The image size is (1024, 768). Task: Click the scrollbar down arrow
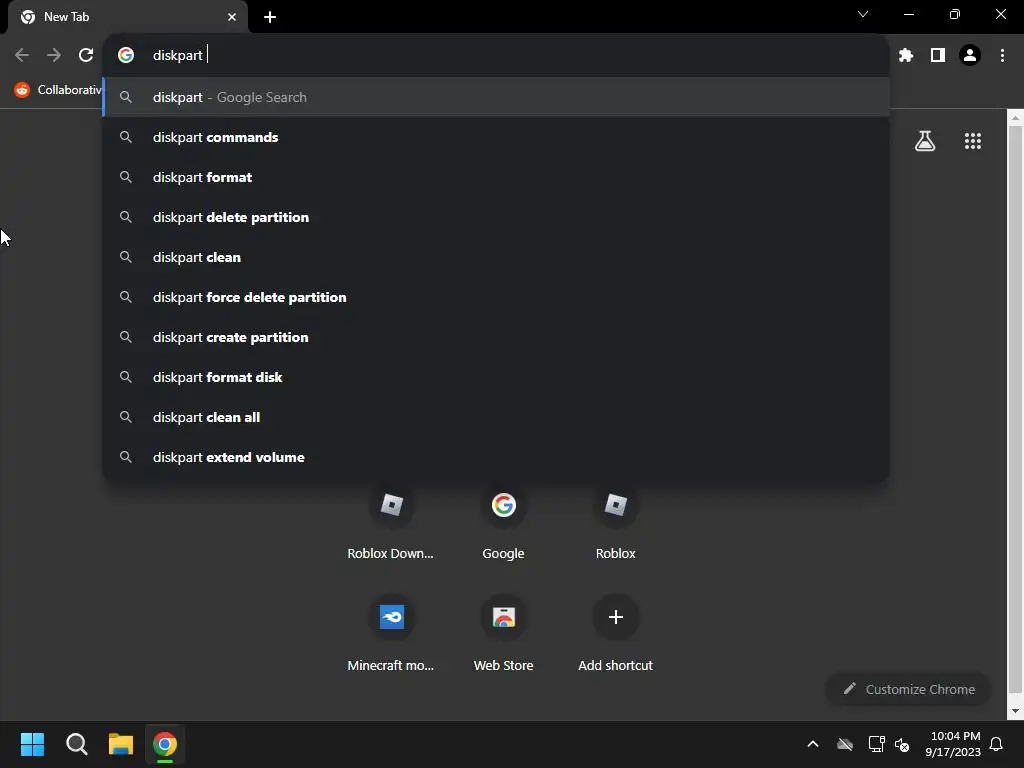1015,711
